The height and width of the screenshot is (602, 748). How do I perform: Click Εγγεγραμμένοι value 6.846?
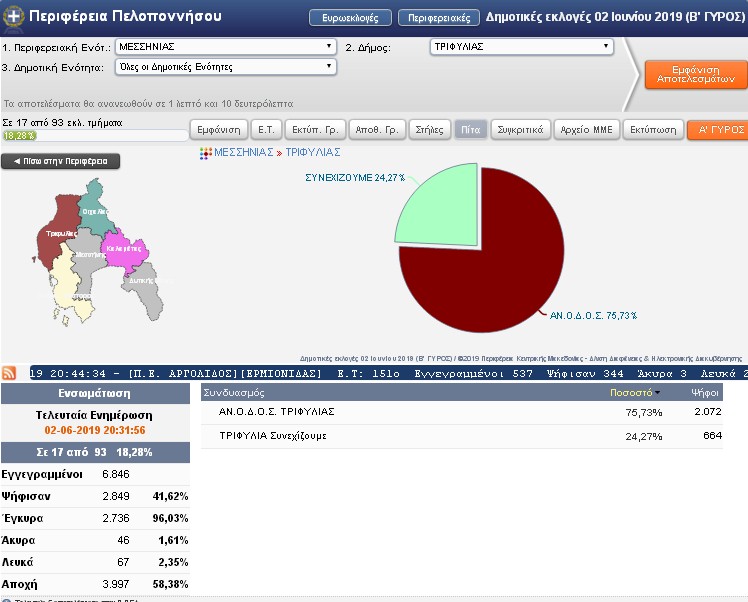(x=116, y=475)
